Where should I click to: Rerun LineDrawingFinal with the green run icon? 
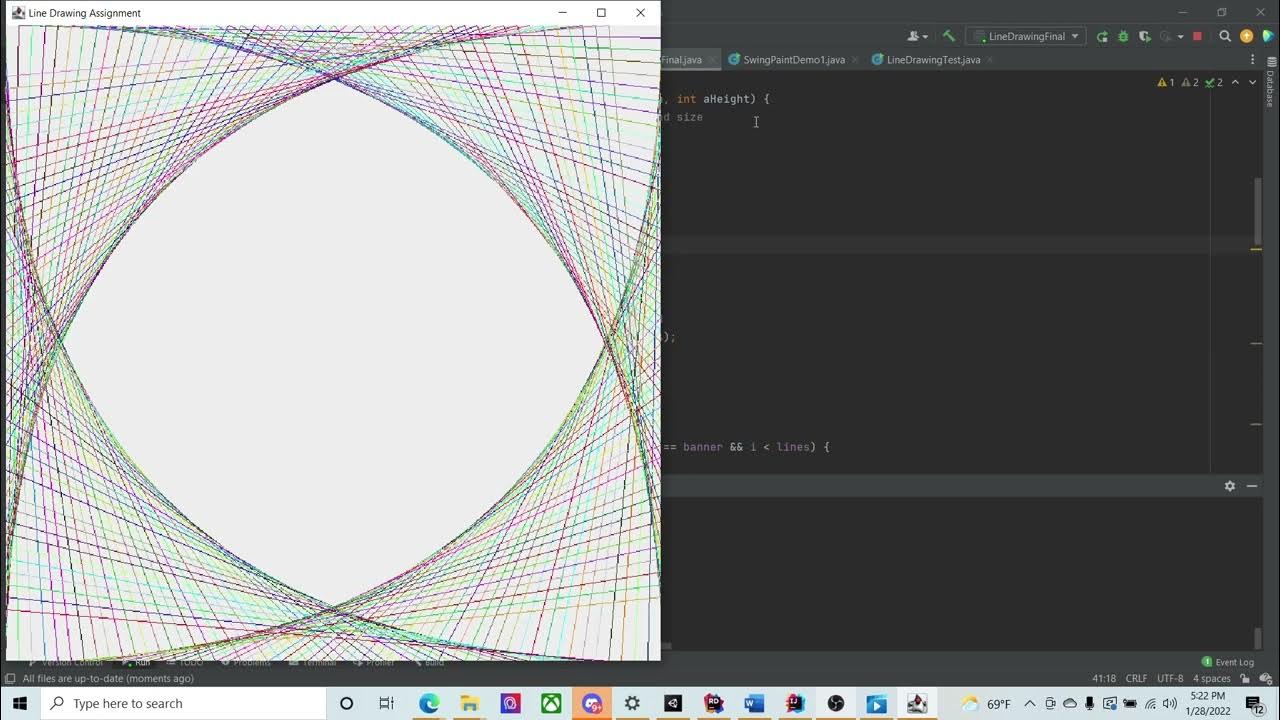click(x=1102, y=36)
